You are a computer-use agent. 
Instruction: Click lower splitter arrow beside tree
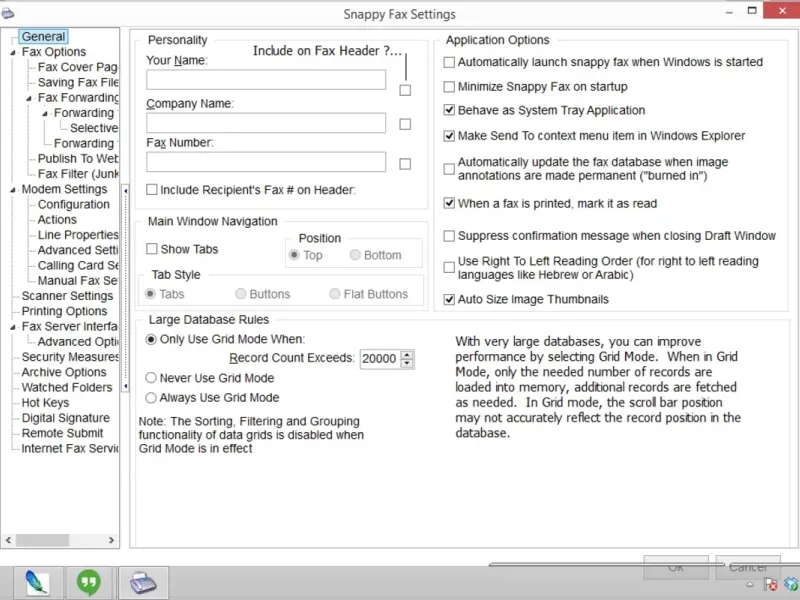pos(126,387)
